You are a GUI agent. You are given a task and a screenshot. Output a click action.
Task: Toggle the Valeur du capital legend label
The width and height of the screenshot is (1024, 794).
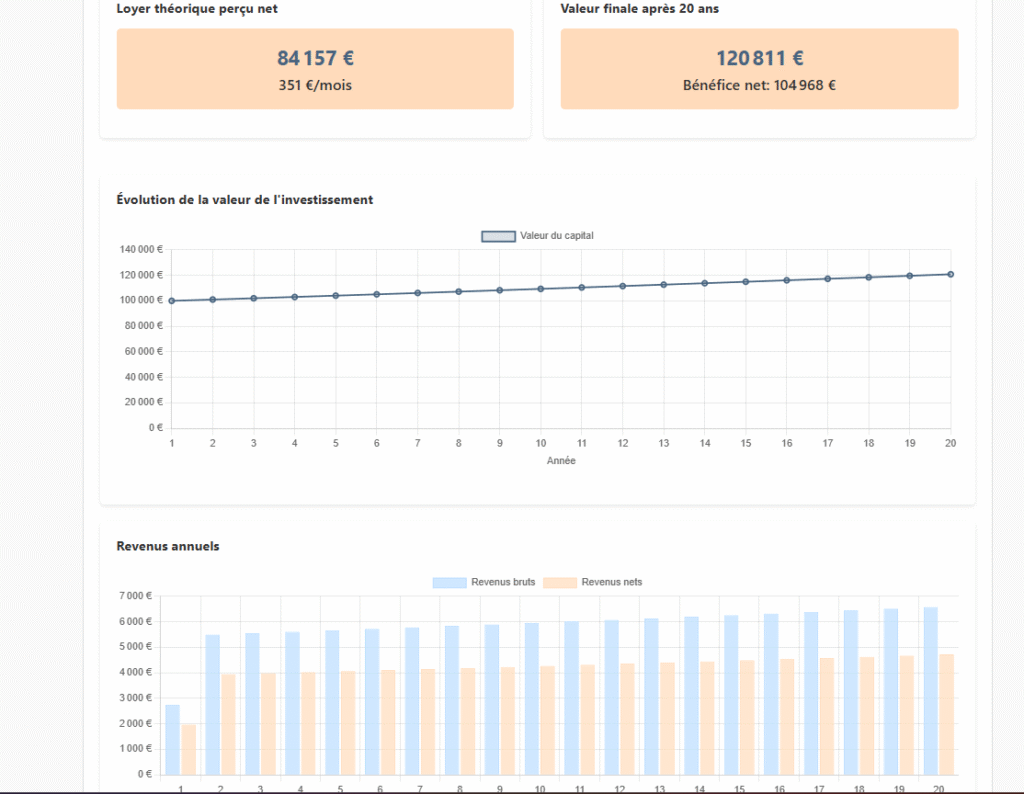pos(557,236)
